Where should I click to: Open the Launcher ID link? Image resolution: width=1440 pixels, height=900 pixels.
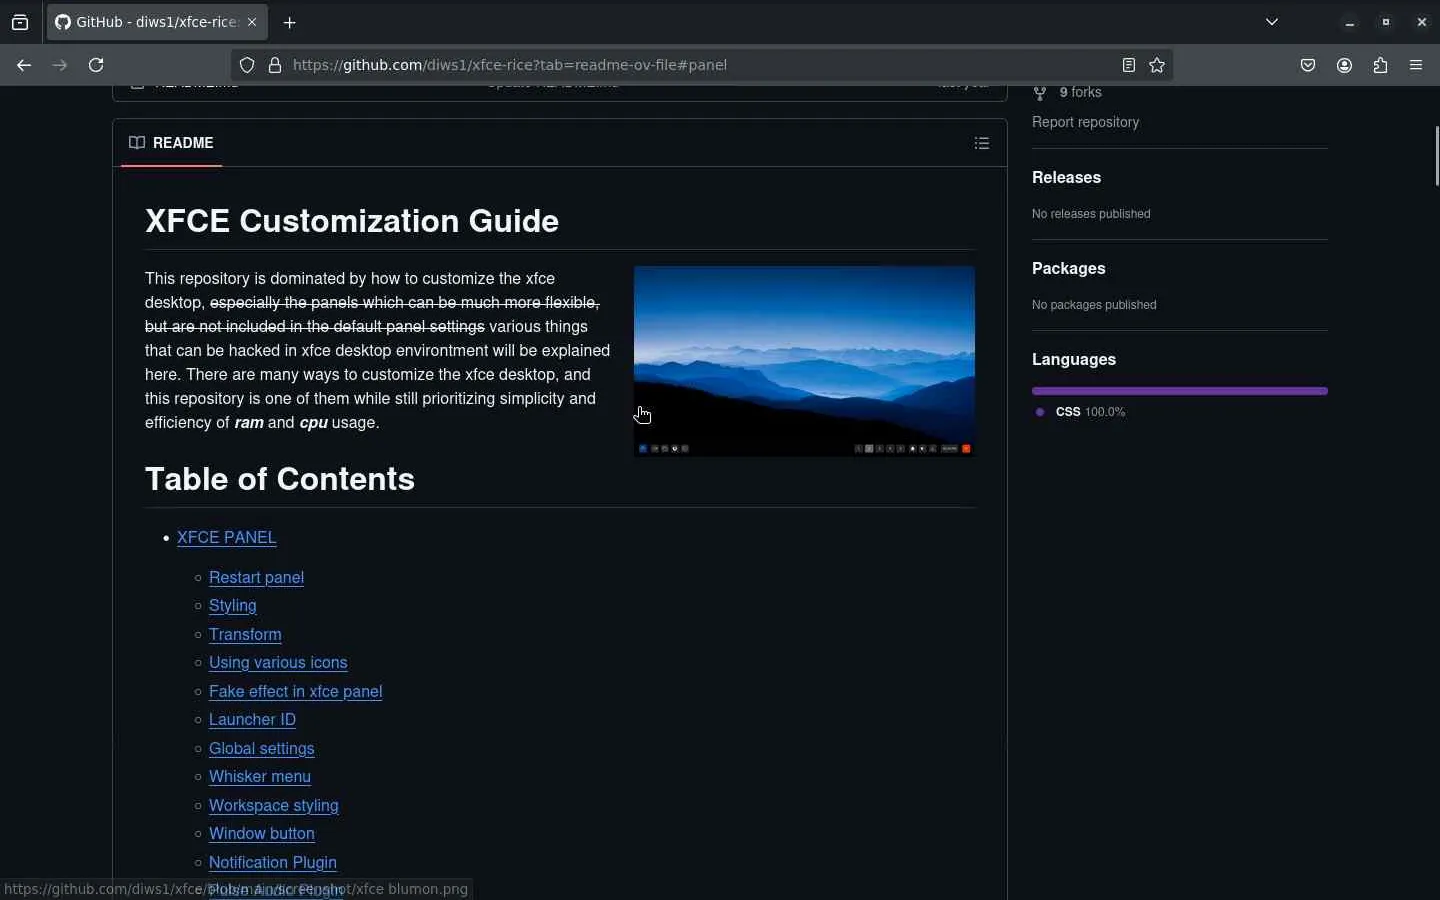pos(252,720)
